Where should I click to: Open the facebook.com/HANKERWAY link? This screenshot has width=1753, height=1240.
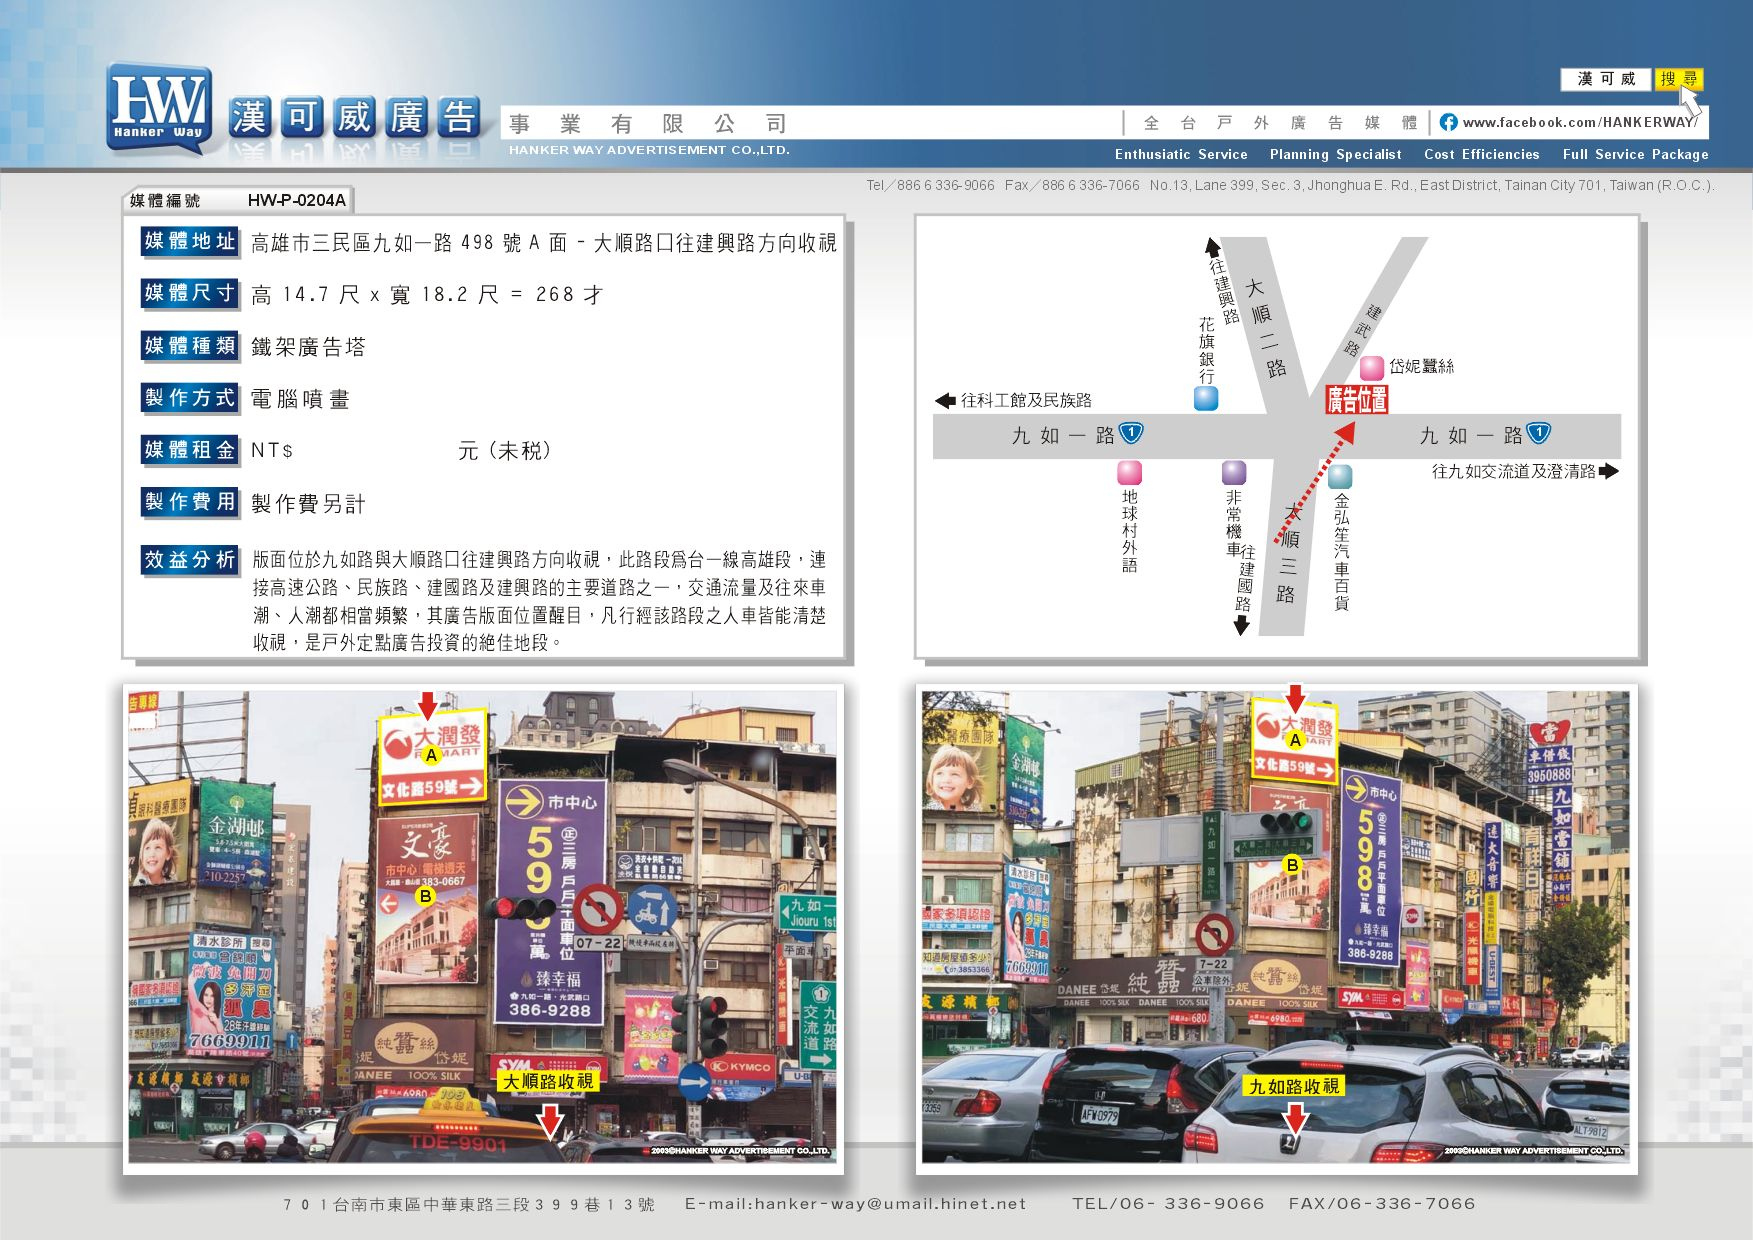pos(1579,122)
